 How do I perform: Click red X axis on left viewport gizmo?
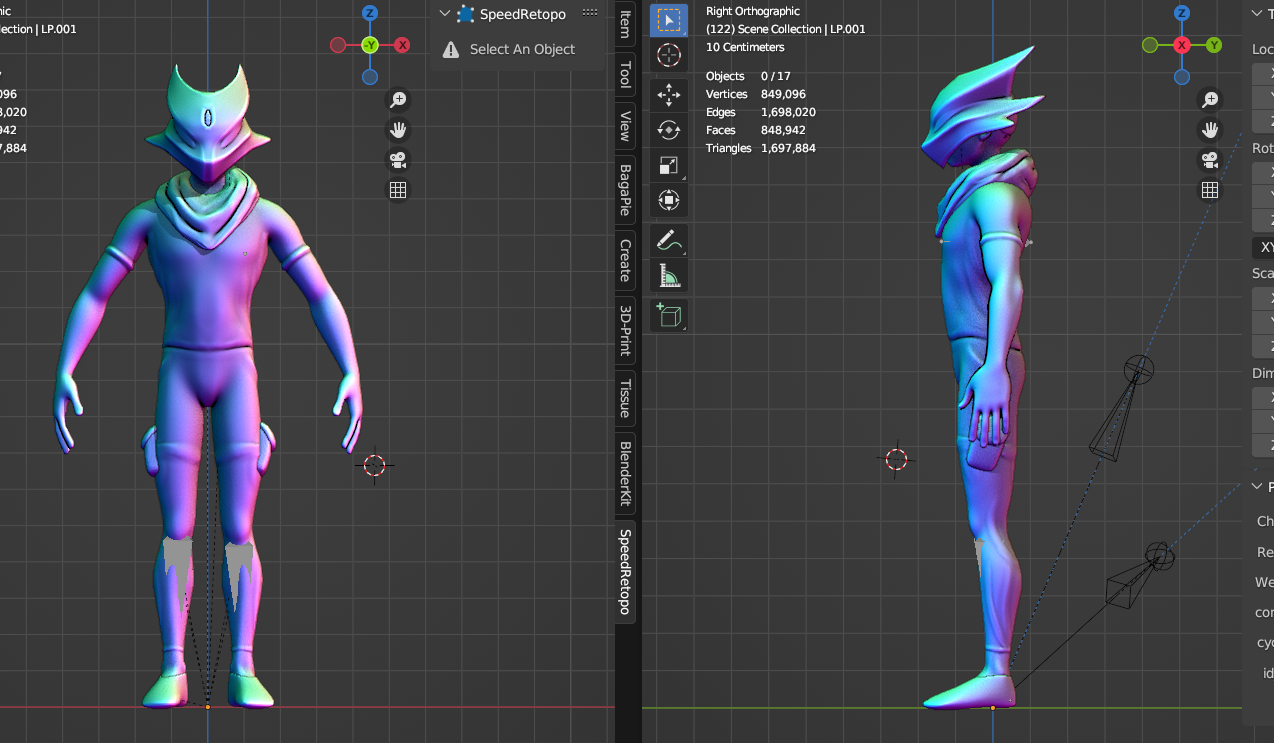click(402, 45)
